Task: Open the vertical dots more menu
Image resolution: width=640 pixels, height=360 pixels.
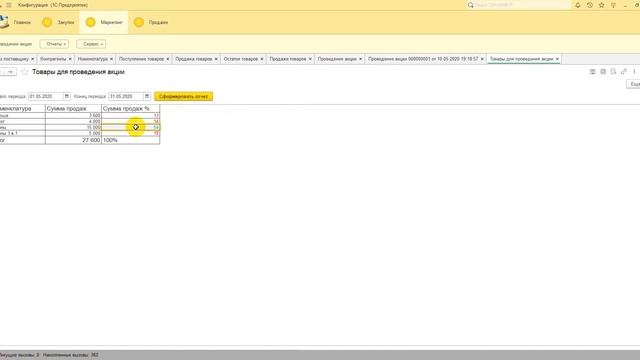Action: coord(634,71)
